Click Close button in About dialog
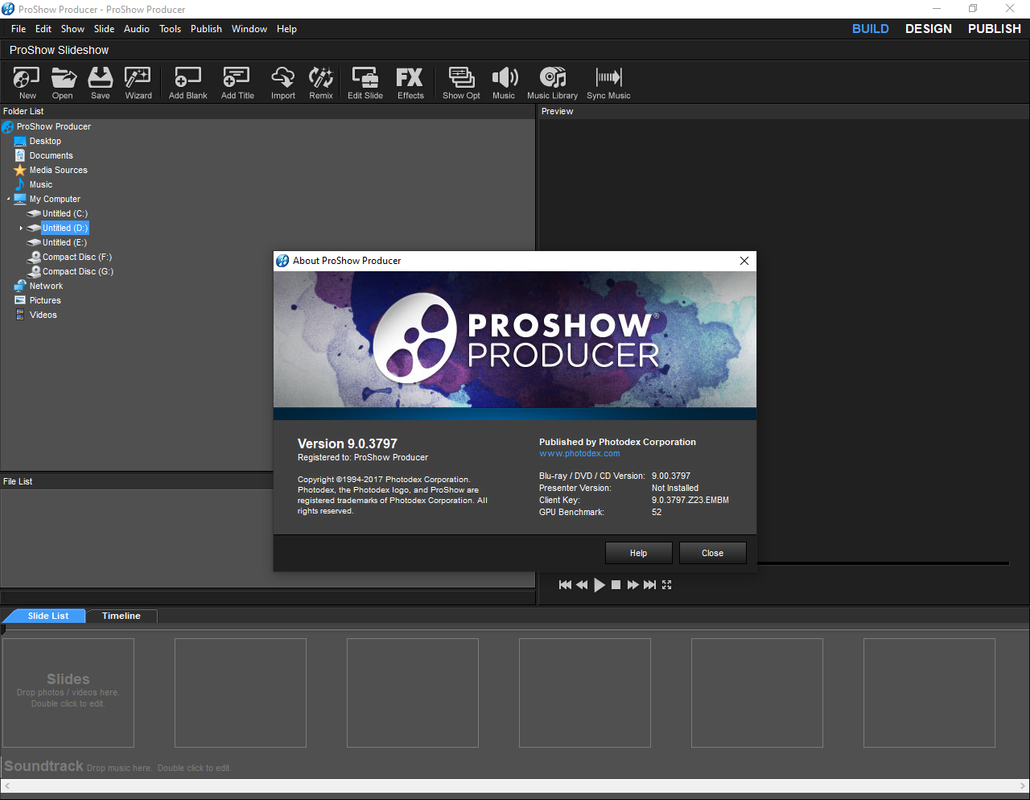Image resolution: width=1030 pixels, height=800 pixels. point(712,553)
